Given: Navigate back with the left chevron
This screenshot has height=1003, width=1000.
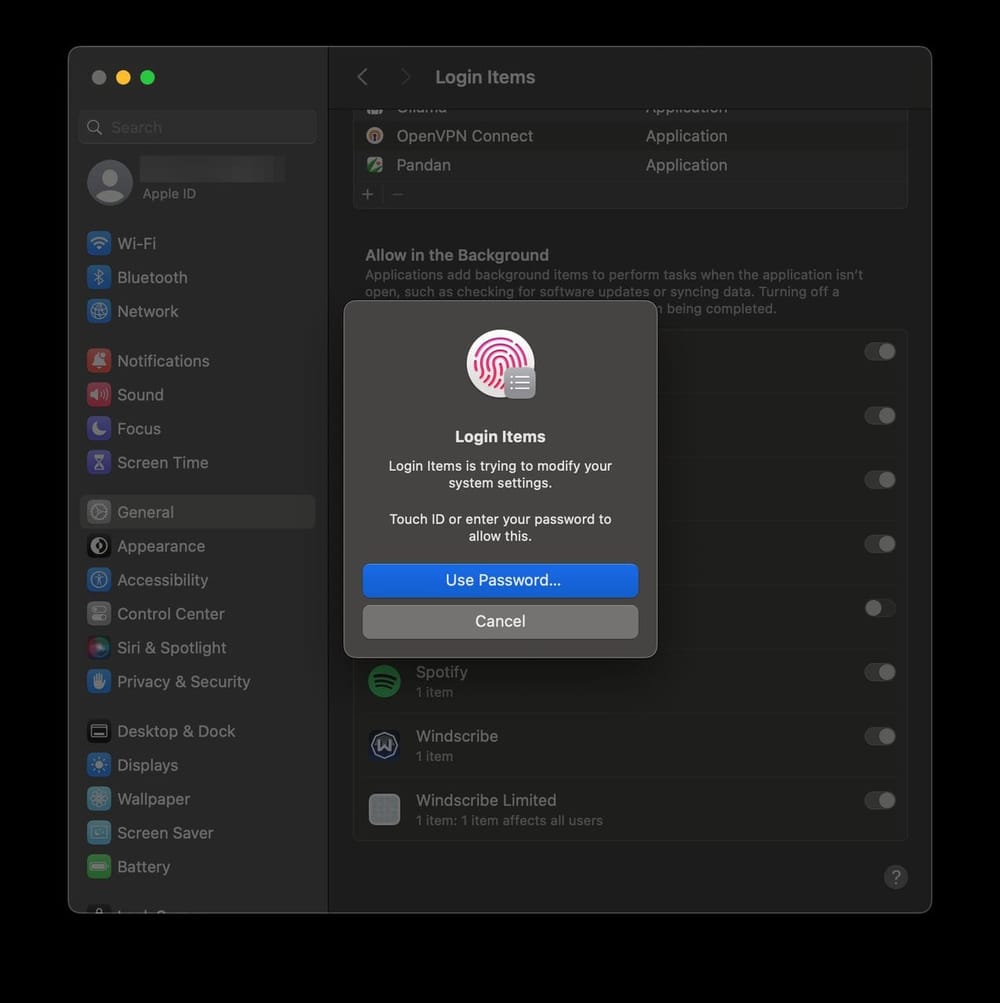Looking at the screenshot, I should pos(363,76).
